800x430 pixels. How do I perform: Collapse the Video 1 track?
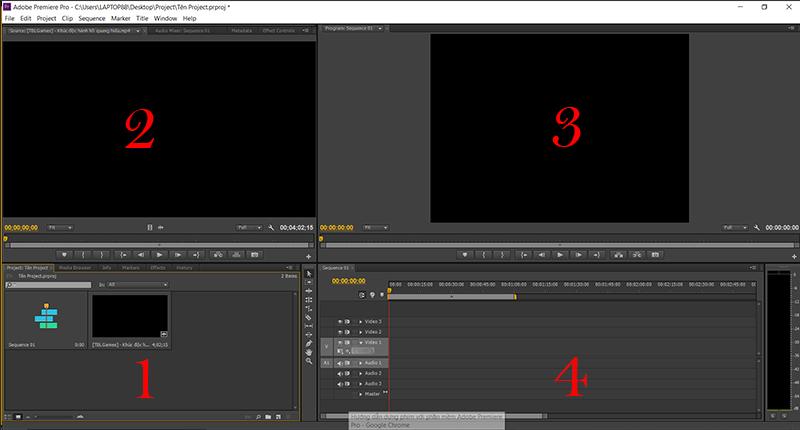coord(361,342)
